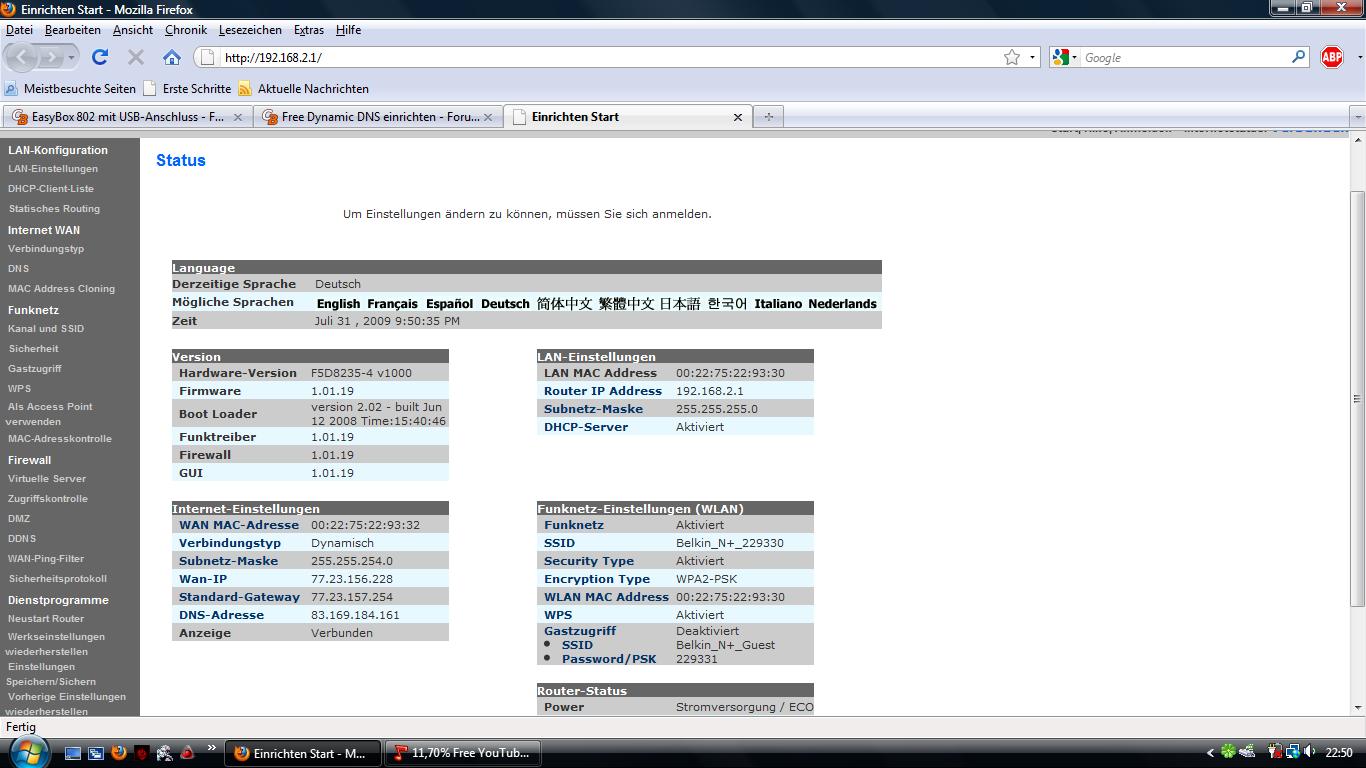Image resolution: width=1366 pixels, height=768 pixels.
Task: Switch to the Free Dynamic DNS einrichten tab
Action: 378,117
